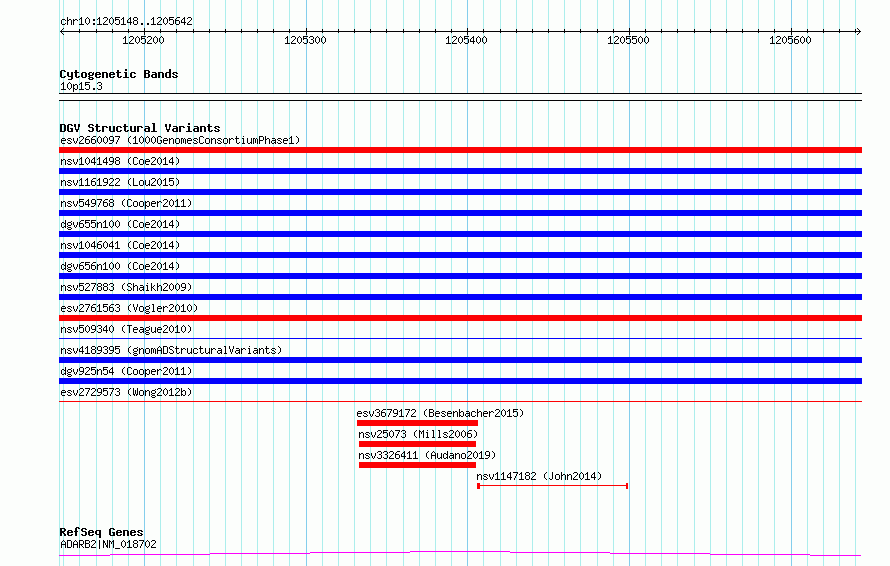Click the blue bar under nsv527883 (Shaikh2009)
This screenshot has height=566, width=890.
click(x=460, y=297)
